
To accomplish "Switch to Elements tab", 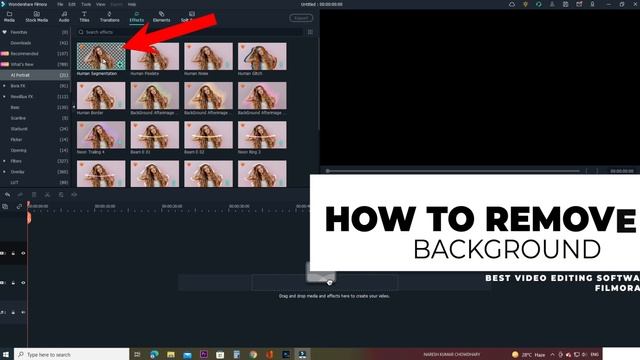I will pyautogui.click(x=161, y=17).
